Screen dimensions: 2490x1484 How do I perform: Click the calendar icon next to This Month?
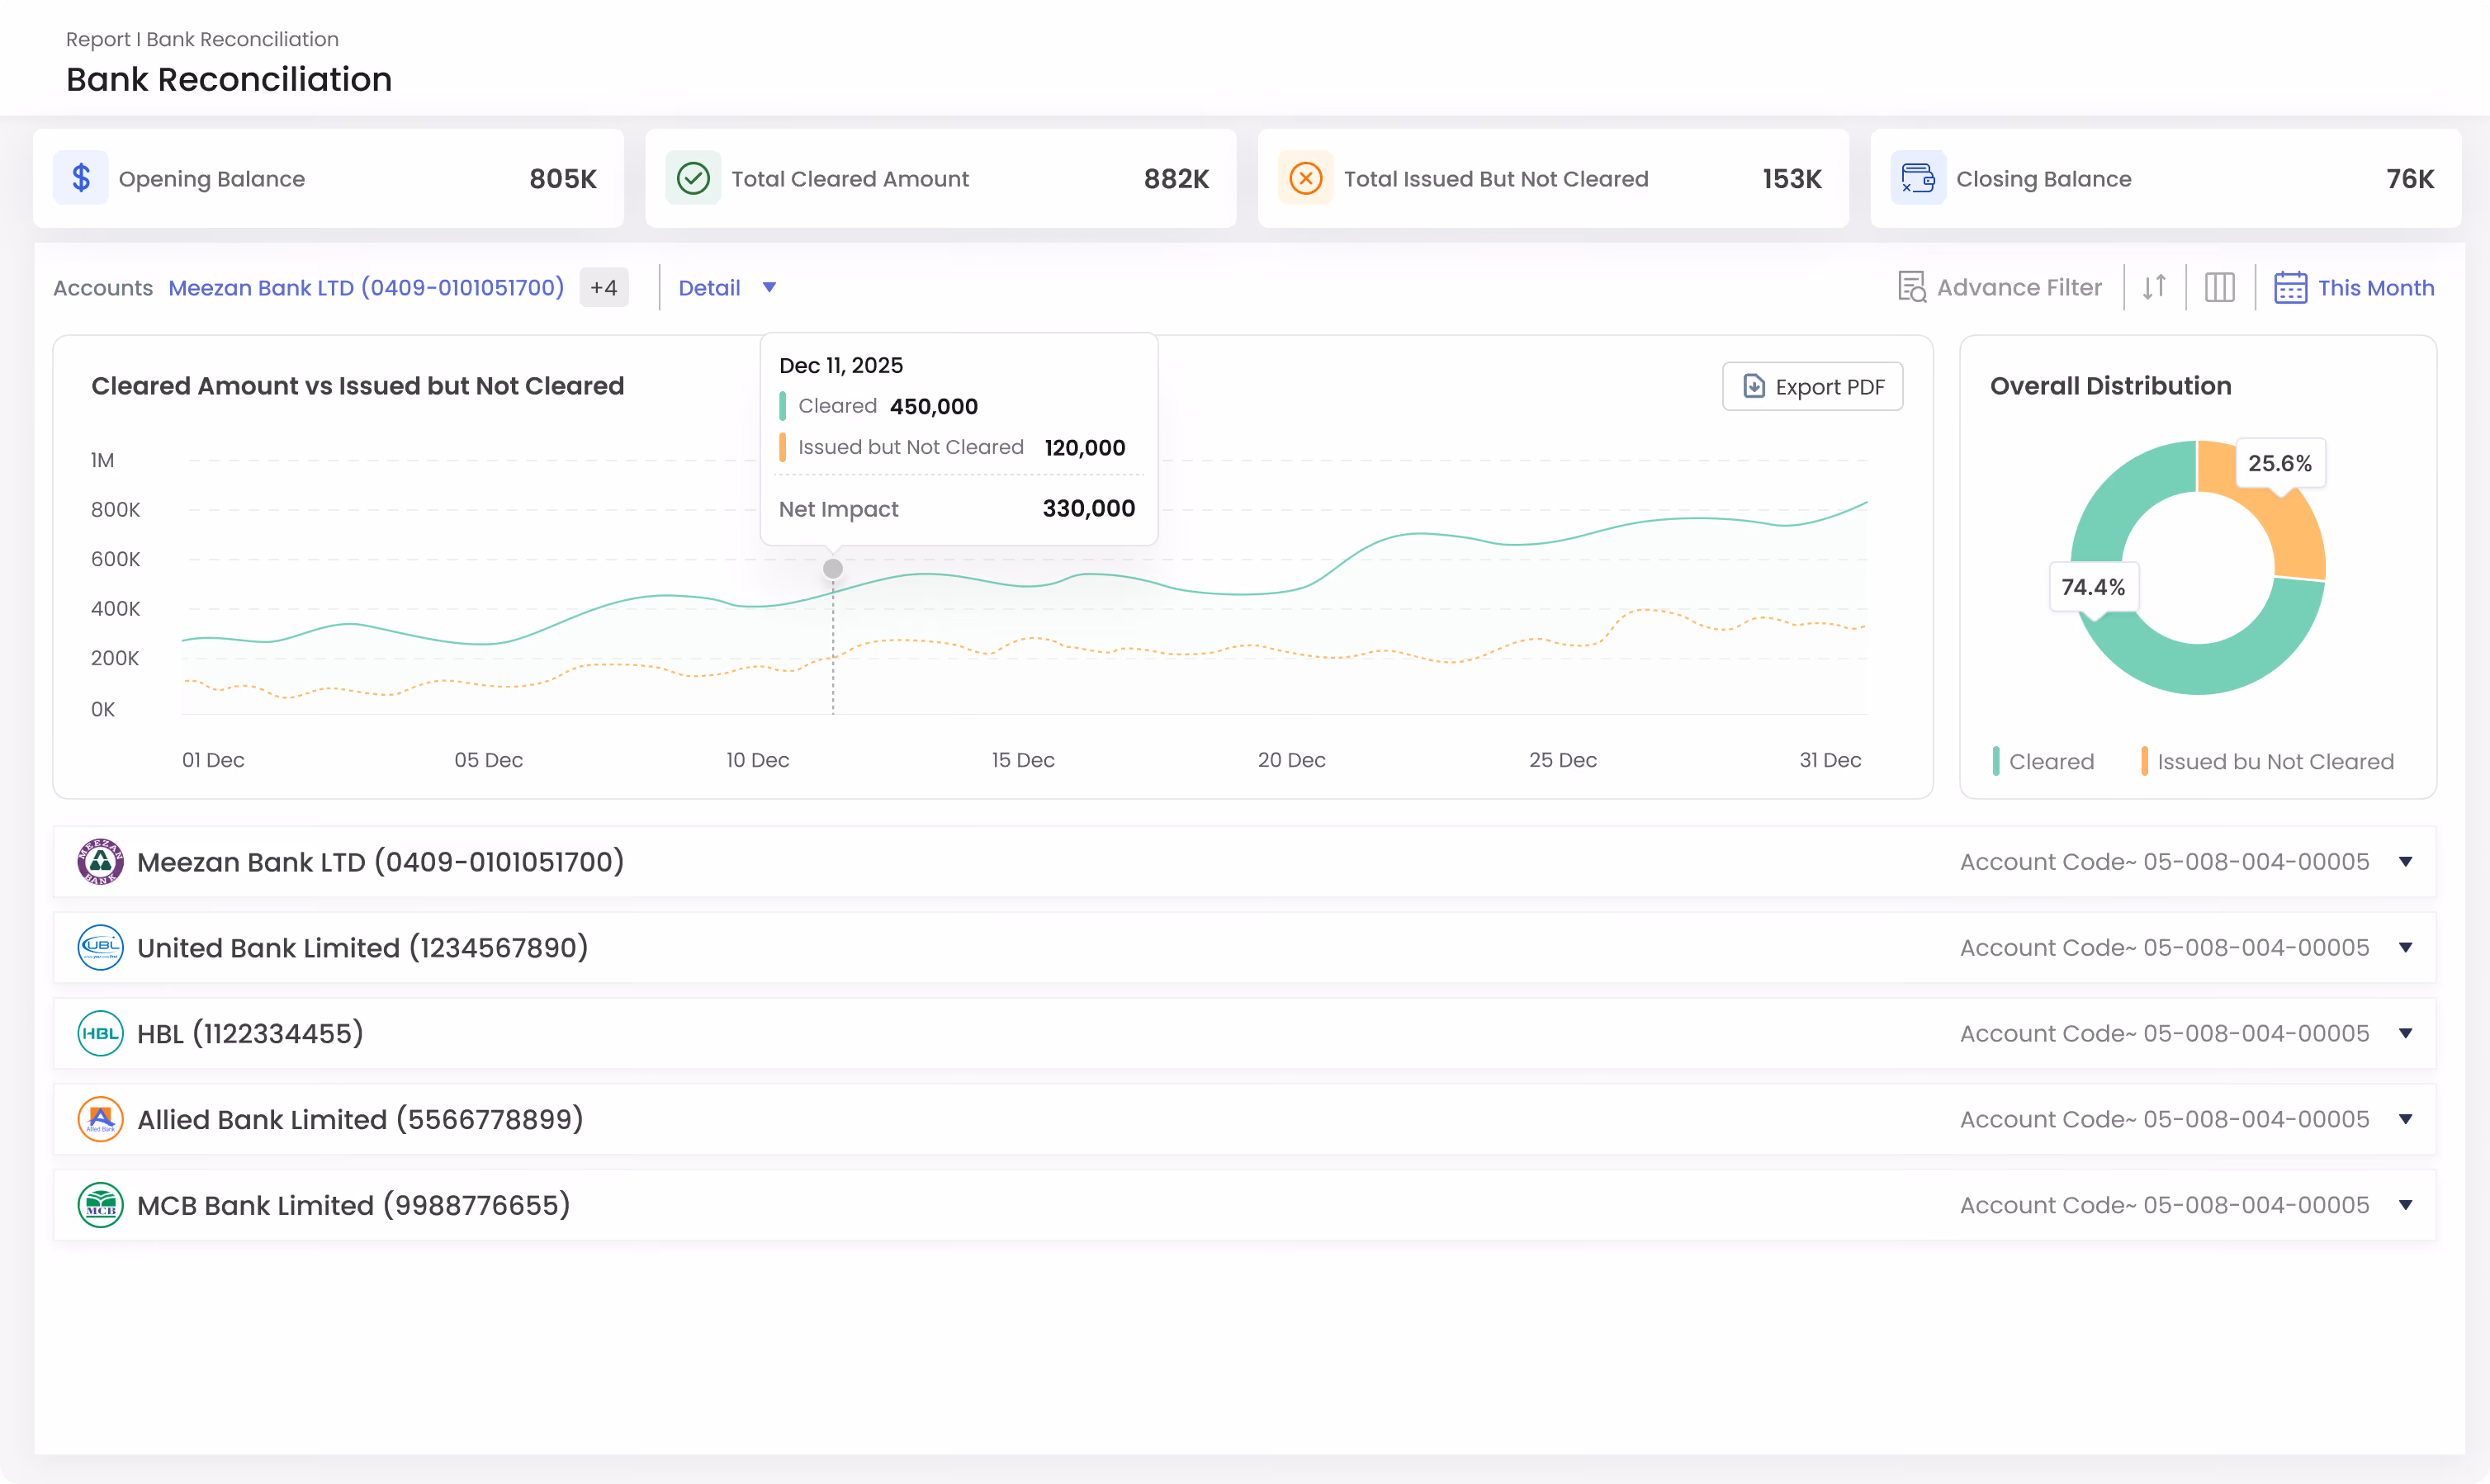coord(2290,288)
